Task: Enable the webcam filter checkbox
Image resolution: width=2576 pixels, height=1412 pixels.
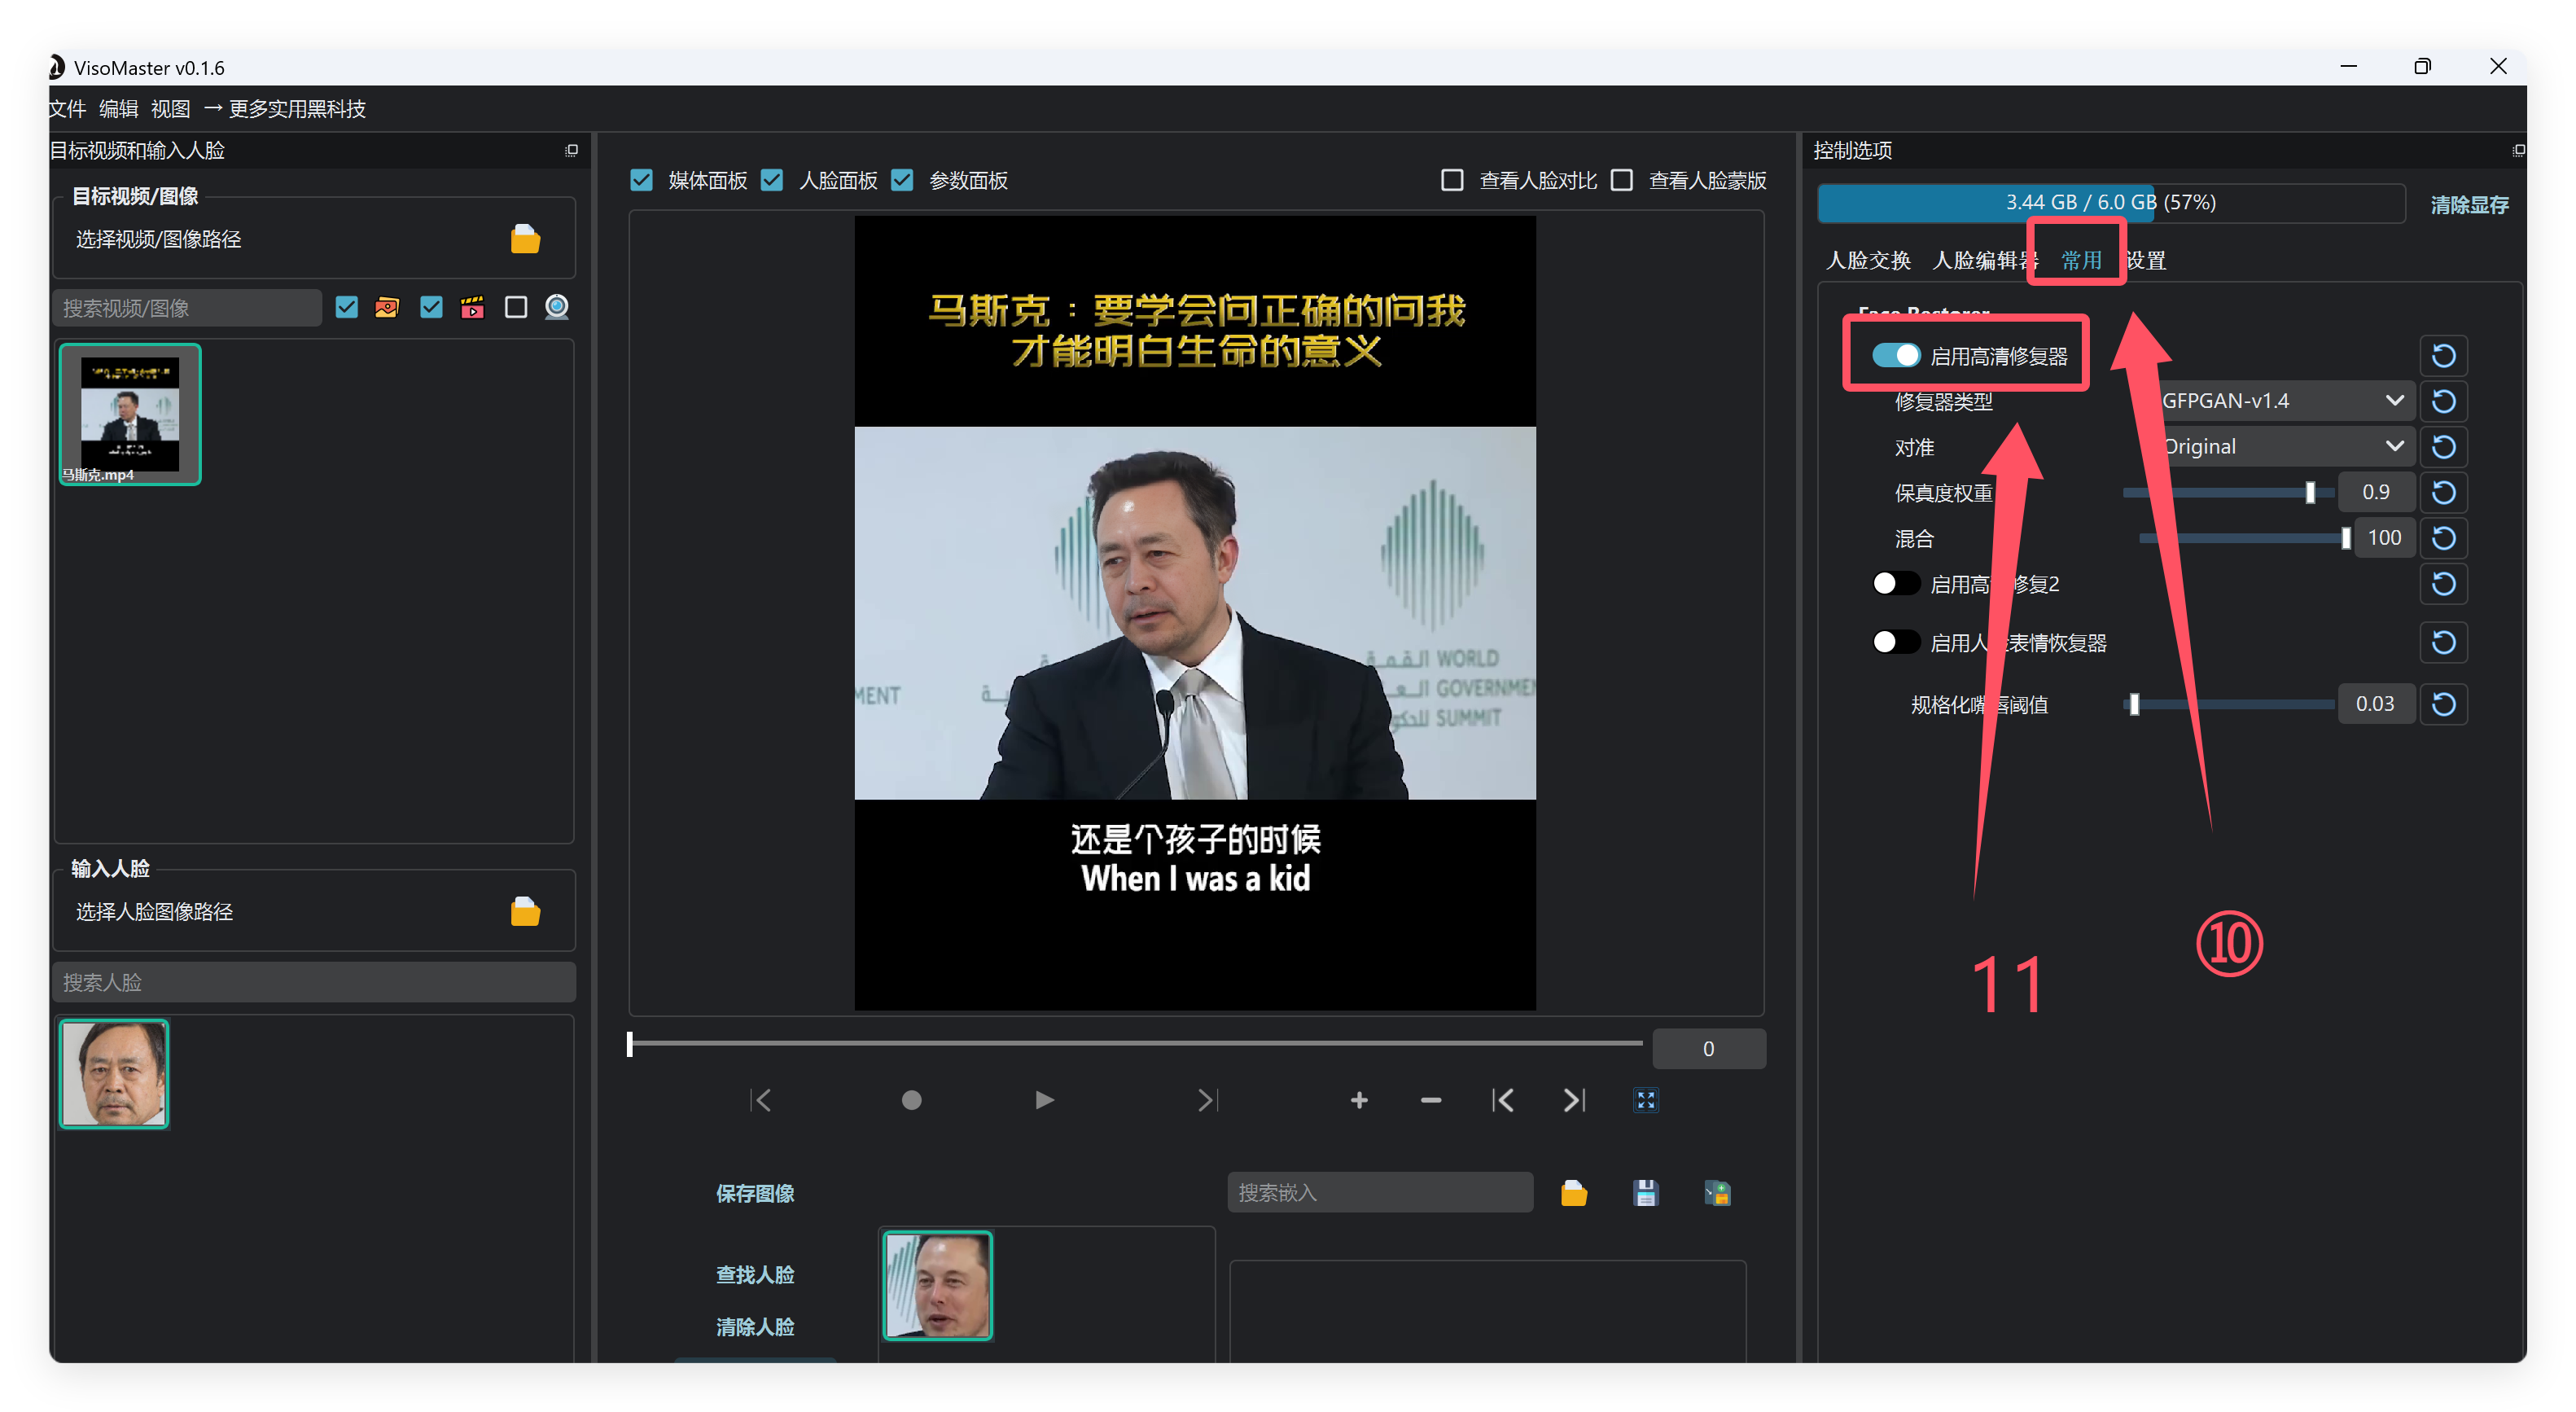Action: (x=516, y=307)
